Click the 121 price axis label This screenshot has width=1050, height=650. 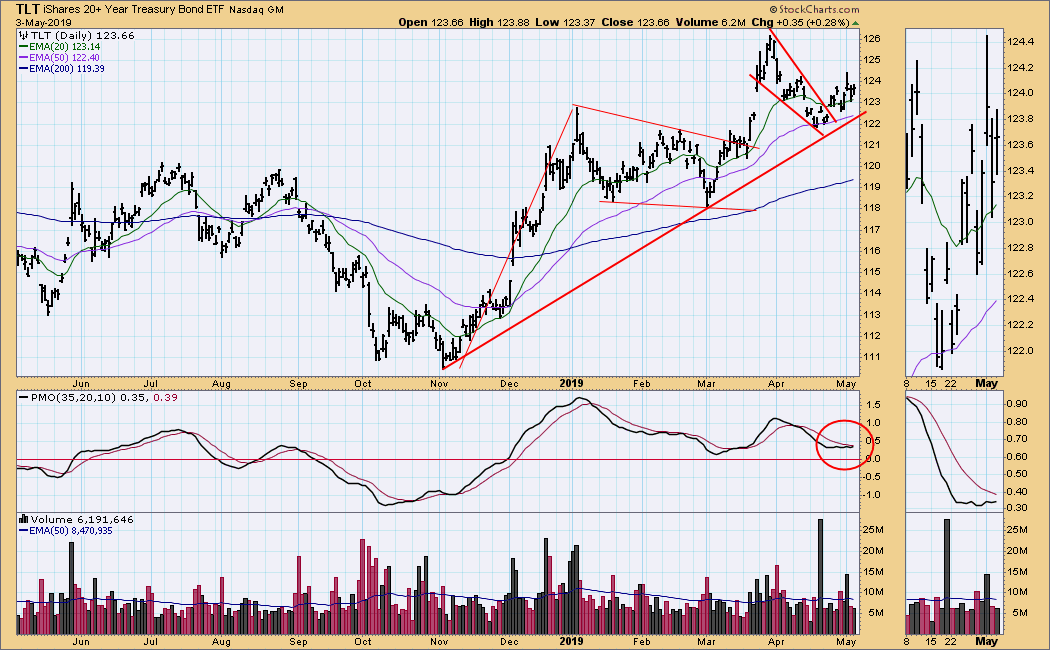click(x=872, y=145)
